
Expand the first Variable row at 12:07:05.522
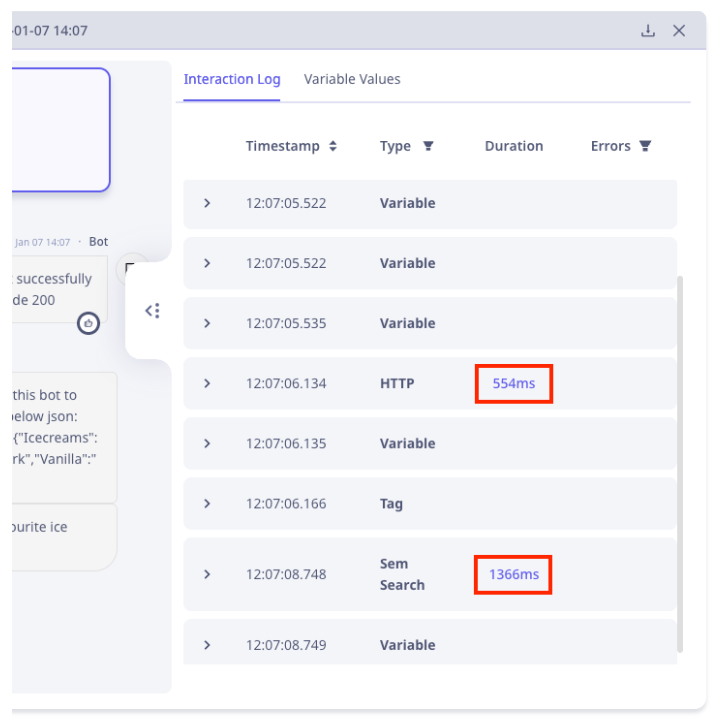point(207,203)
